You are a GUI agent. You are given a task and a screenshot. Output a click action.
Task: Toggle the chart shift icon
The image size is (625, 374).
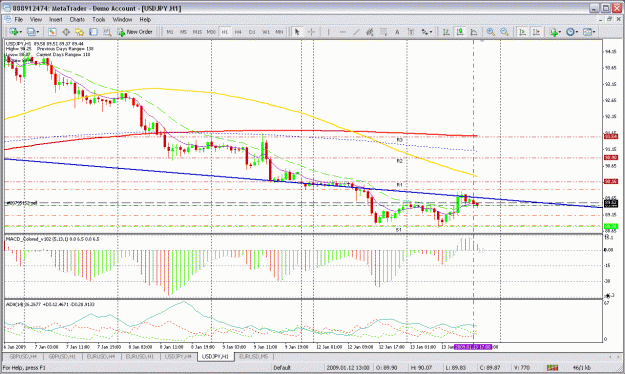536,32
